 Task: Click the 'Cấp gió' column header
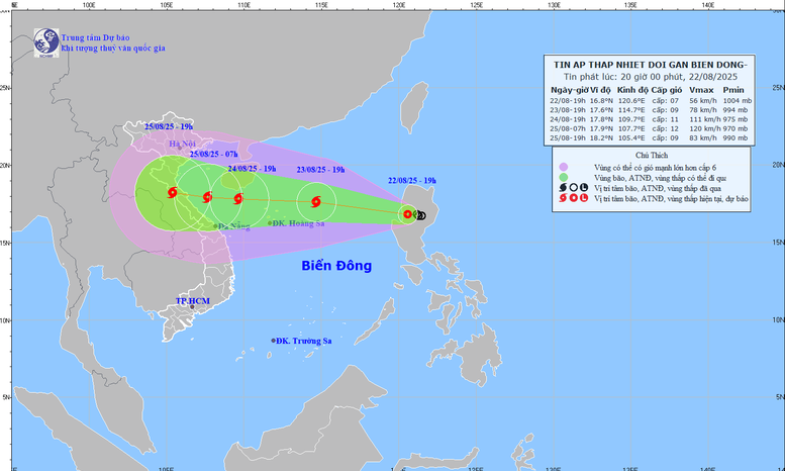[x=666, y=90]
